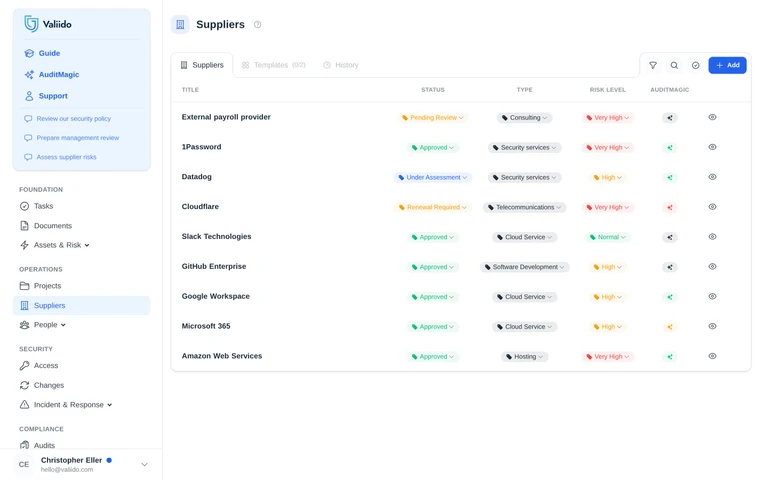
Task: Run AuditMagic for External payroll provider
Action: click(x=670, y=118)
